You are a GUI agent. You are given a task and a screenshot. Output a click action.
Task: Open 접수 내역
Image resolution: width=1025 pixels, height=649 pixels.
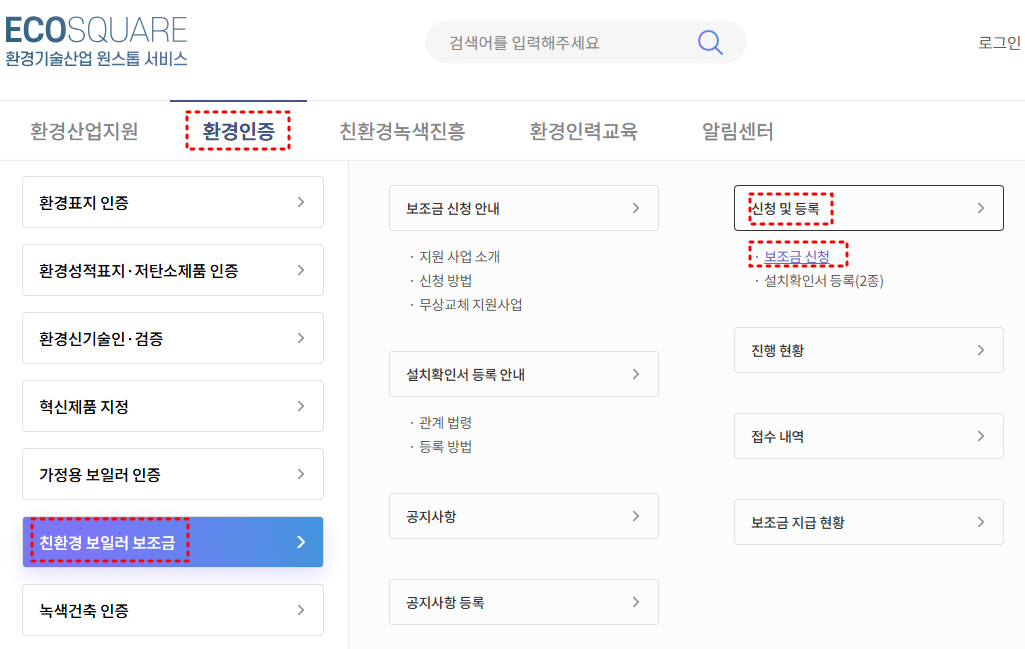coord(868,436)
